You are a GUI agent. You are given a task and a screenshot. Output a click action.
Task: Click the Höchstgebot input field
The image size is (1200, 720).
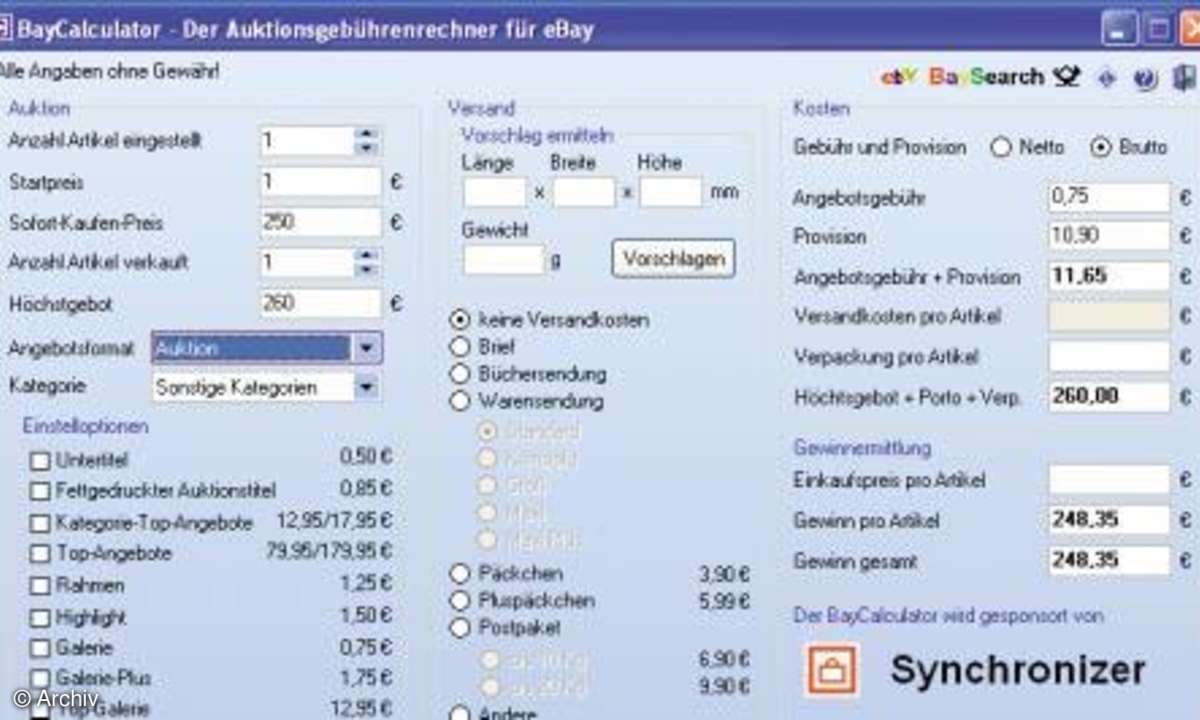point(320,302)
